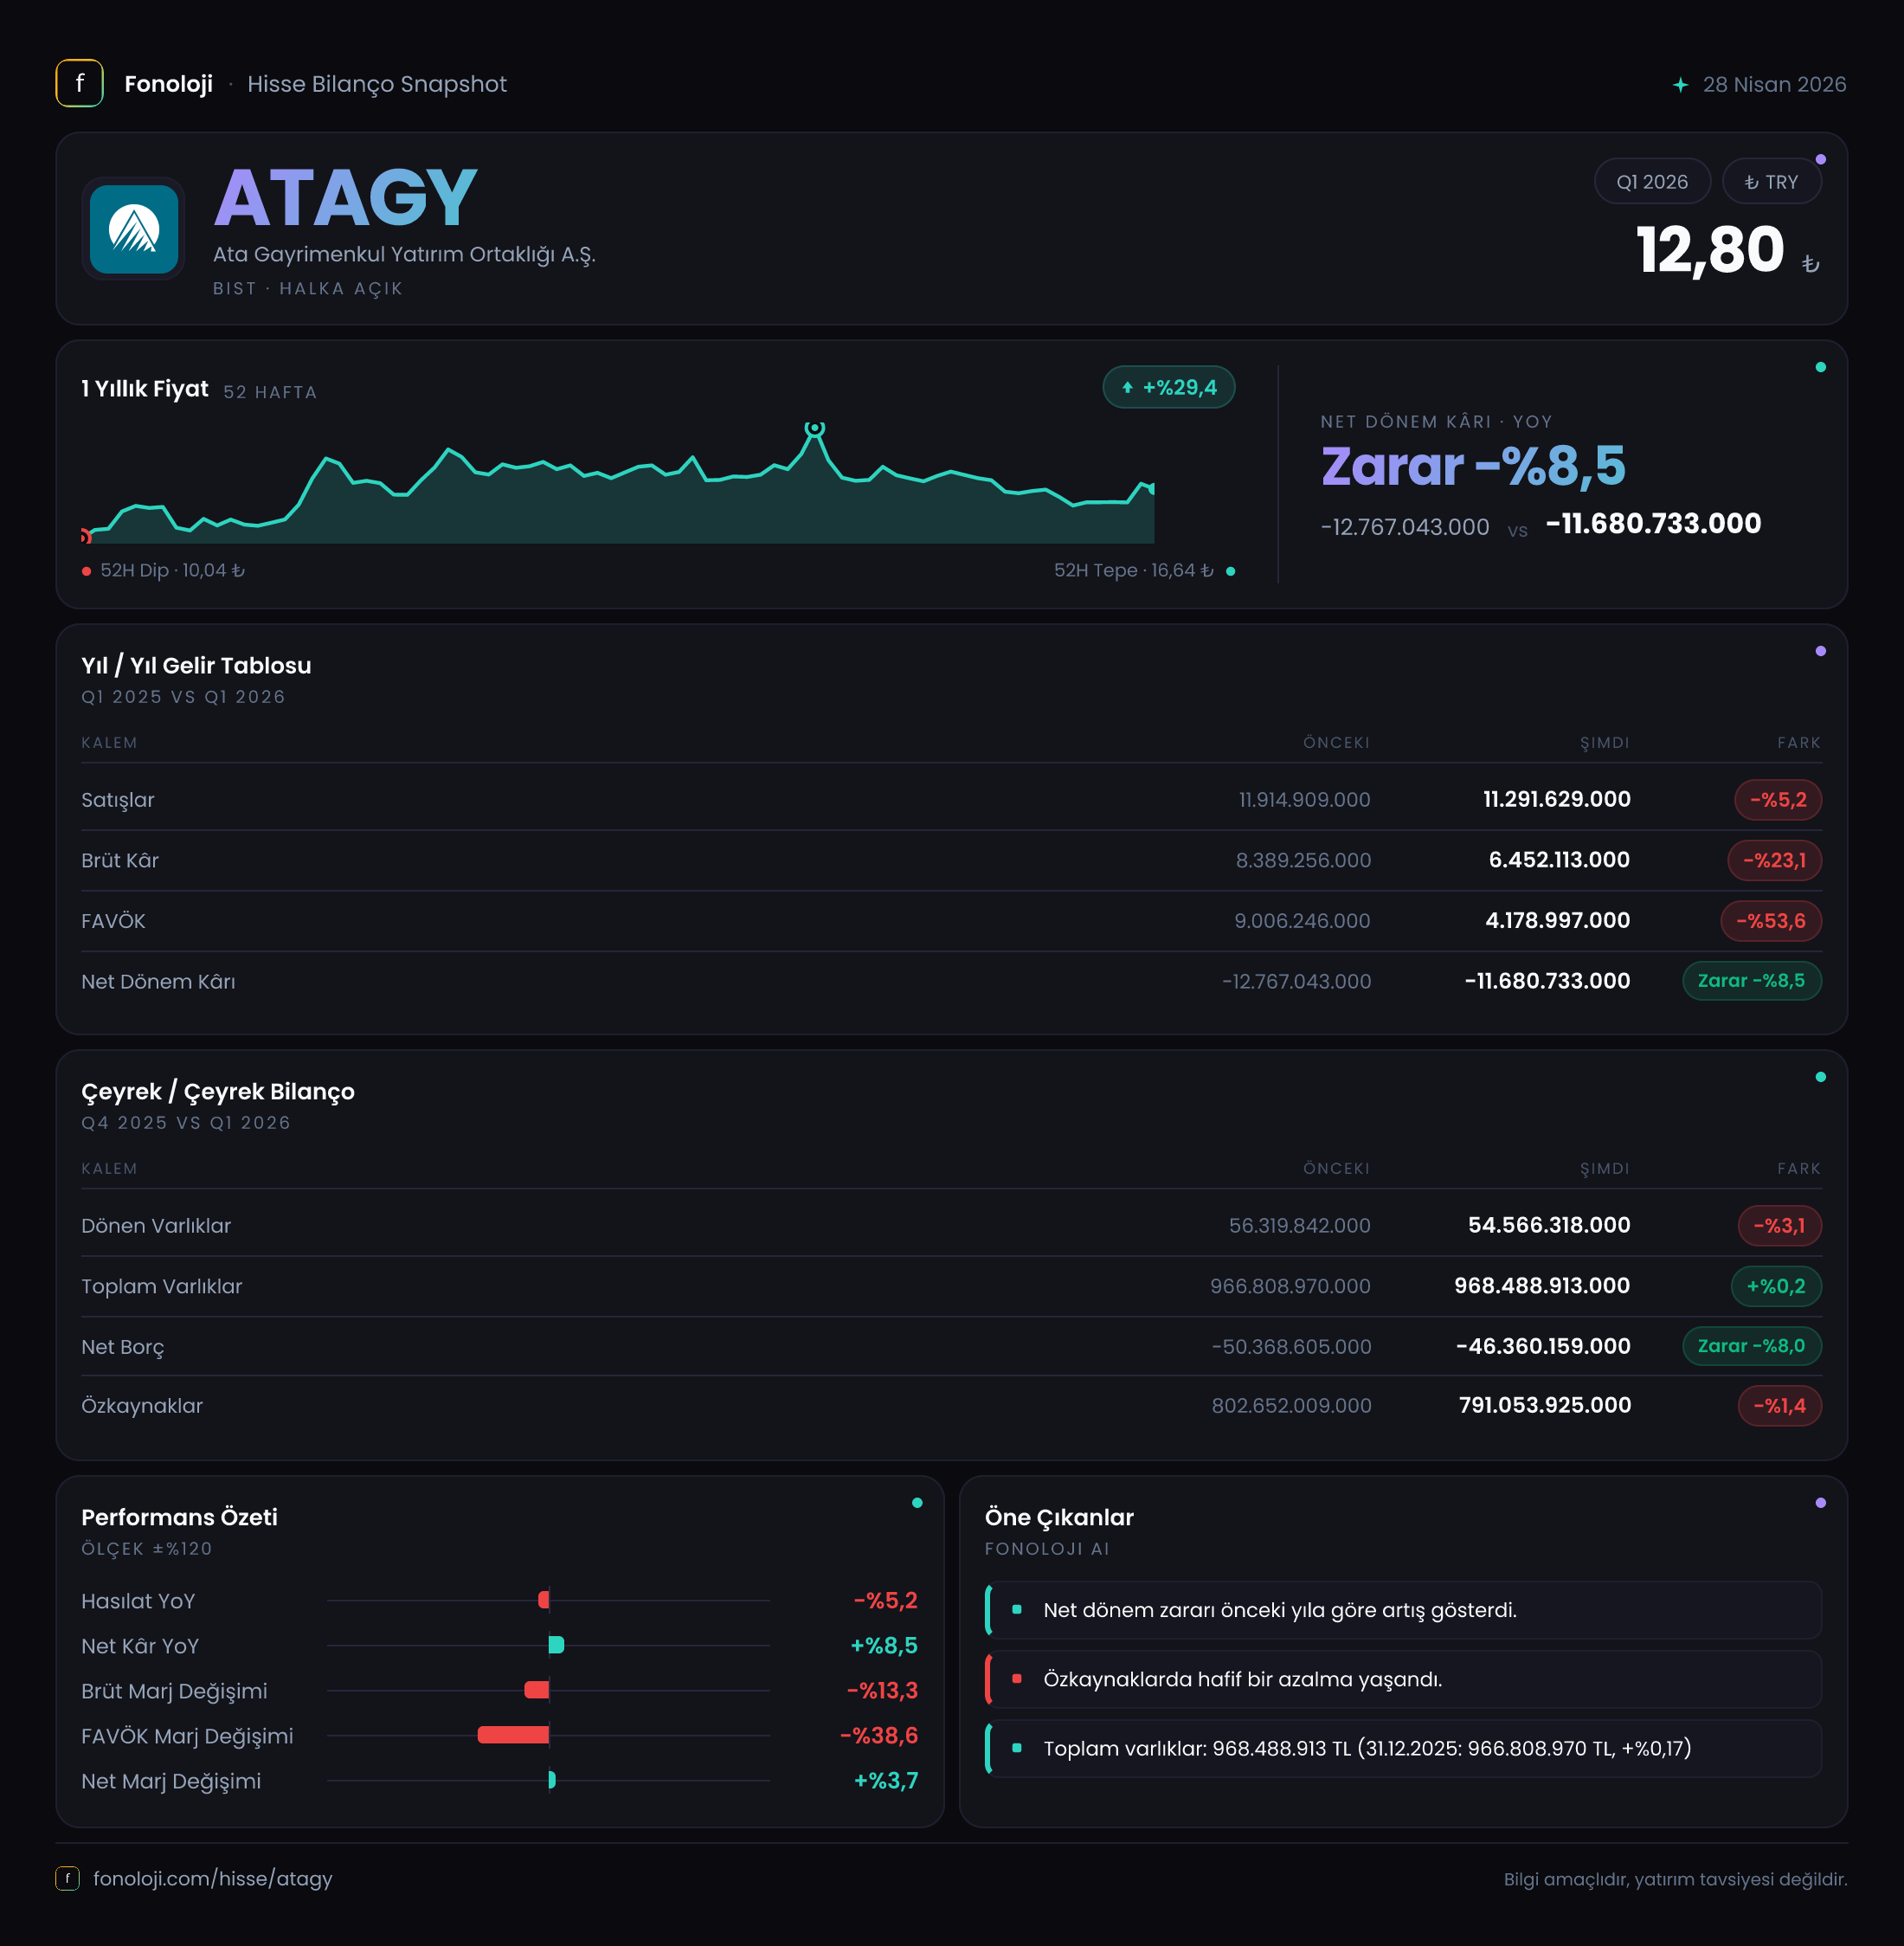The image size is (1904, 1946).
Task: Open the fonoloji.com/hisse/atagy link
Action: click(x=212, y=1878)
